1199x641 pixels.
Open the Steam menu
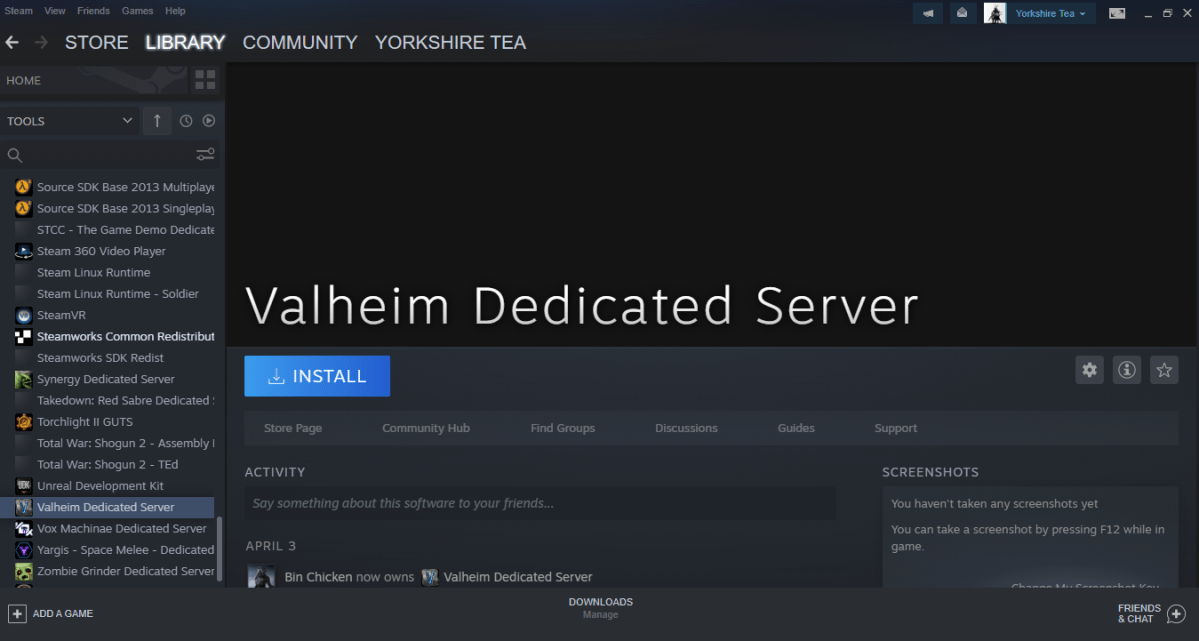tap(18, 11)
